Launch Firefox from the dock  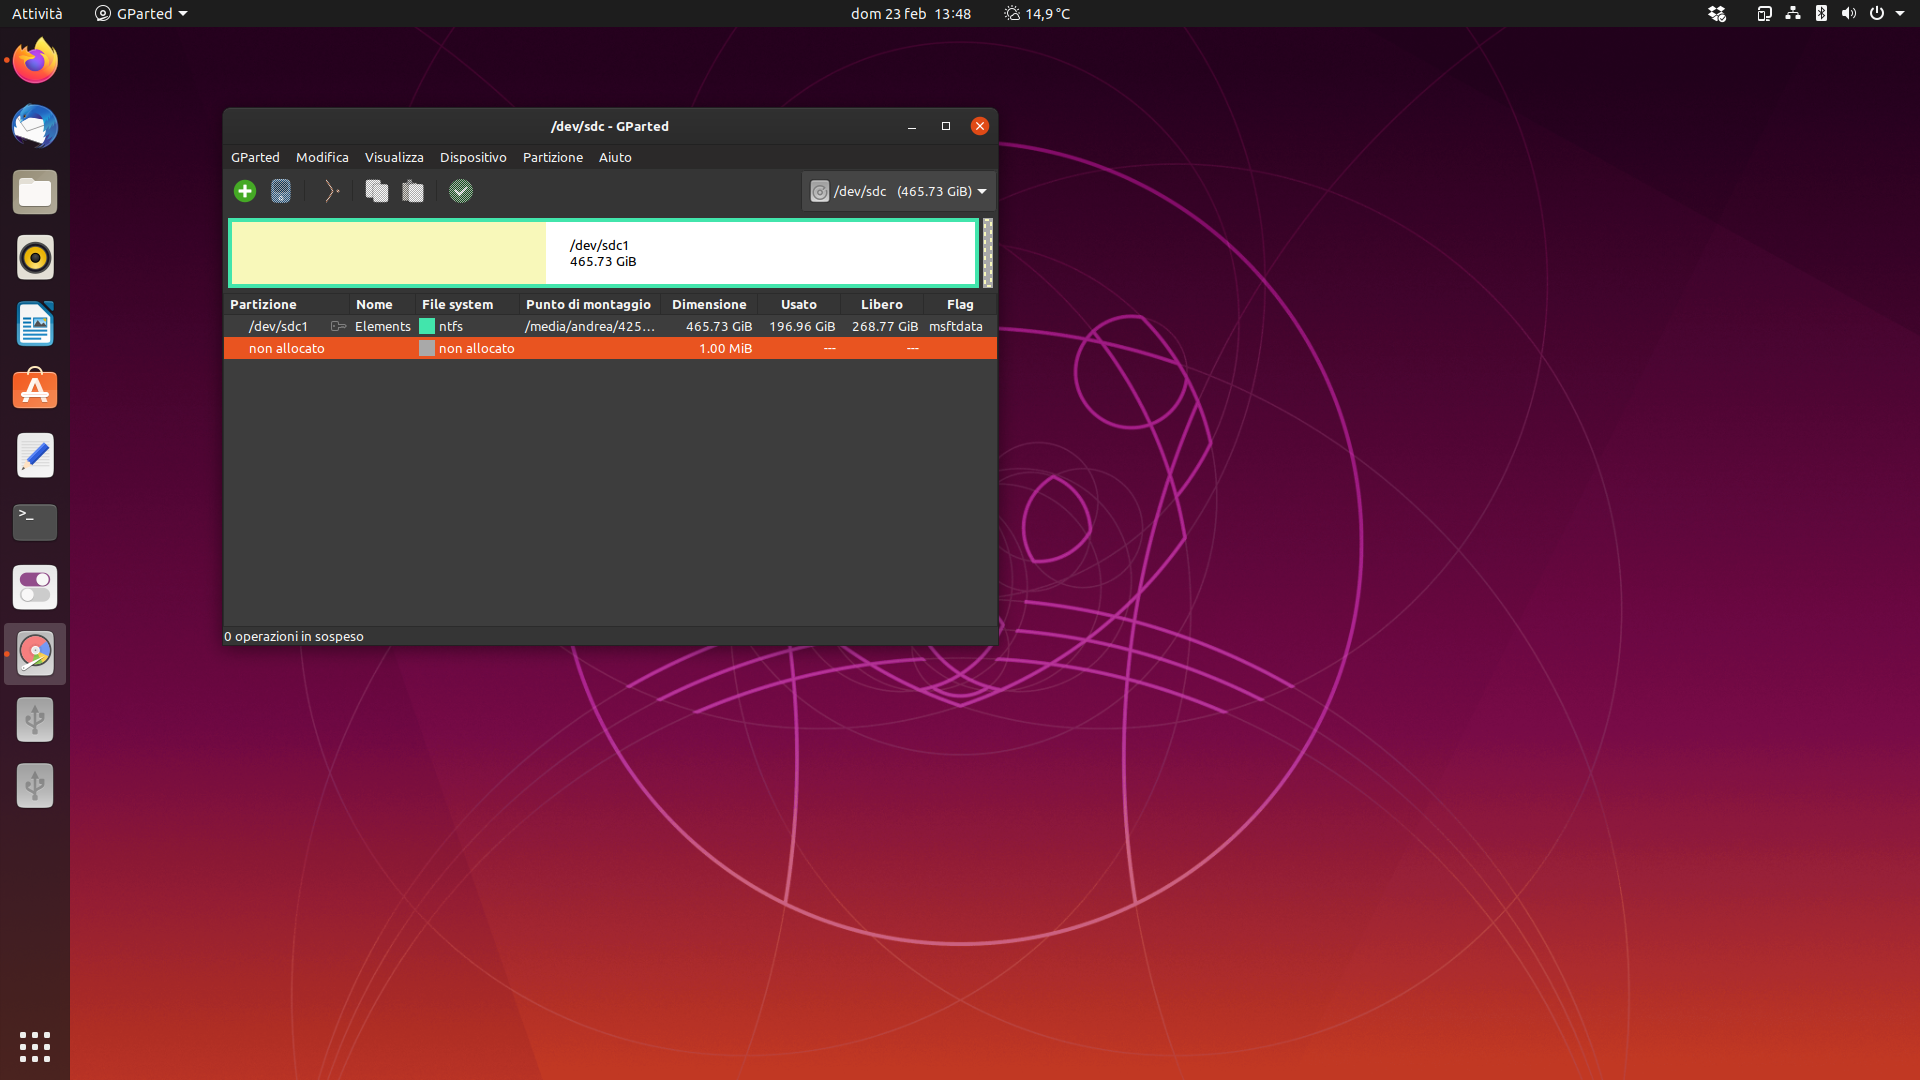[35, 61]
